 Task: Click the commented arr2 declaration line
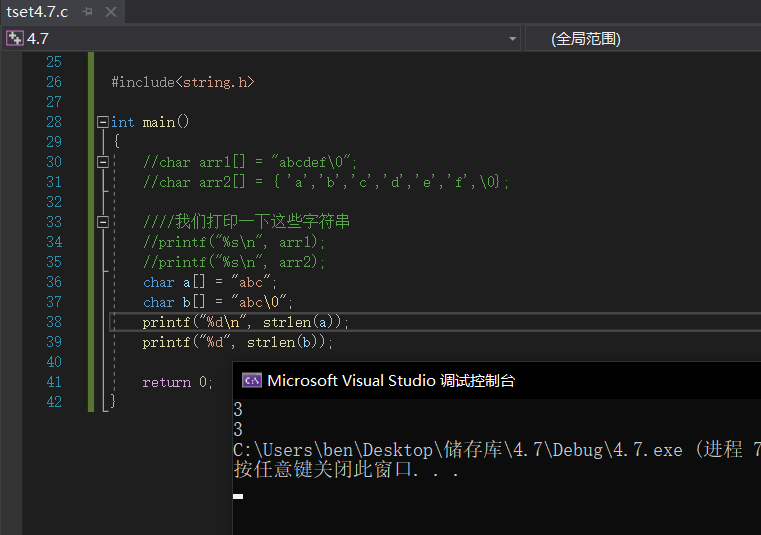point(326,182)
